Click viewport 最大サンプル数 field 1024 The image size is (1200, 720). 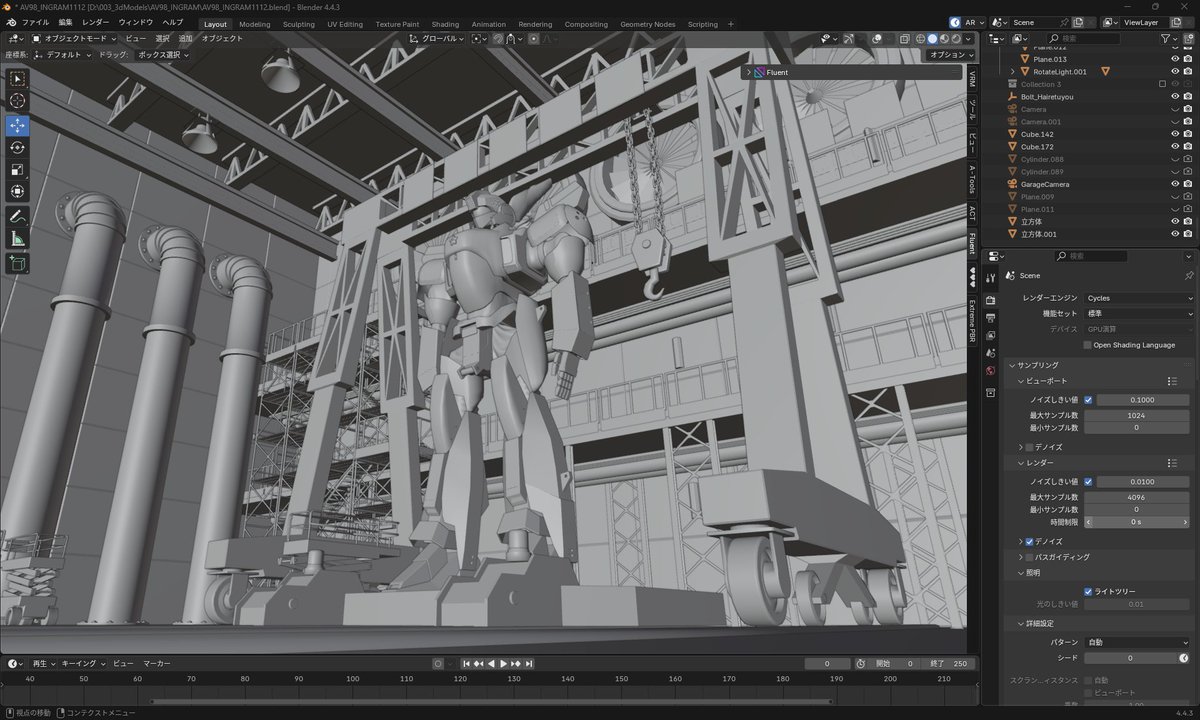pos(1136,415)
